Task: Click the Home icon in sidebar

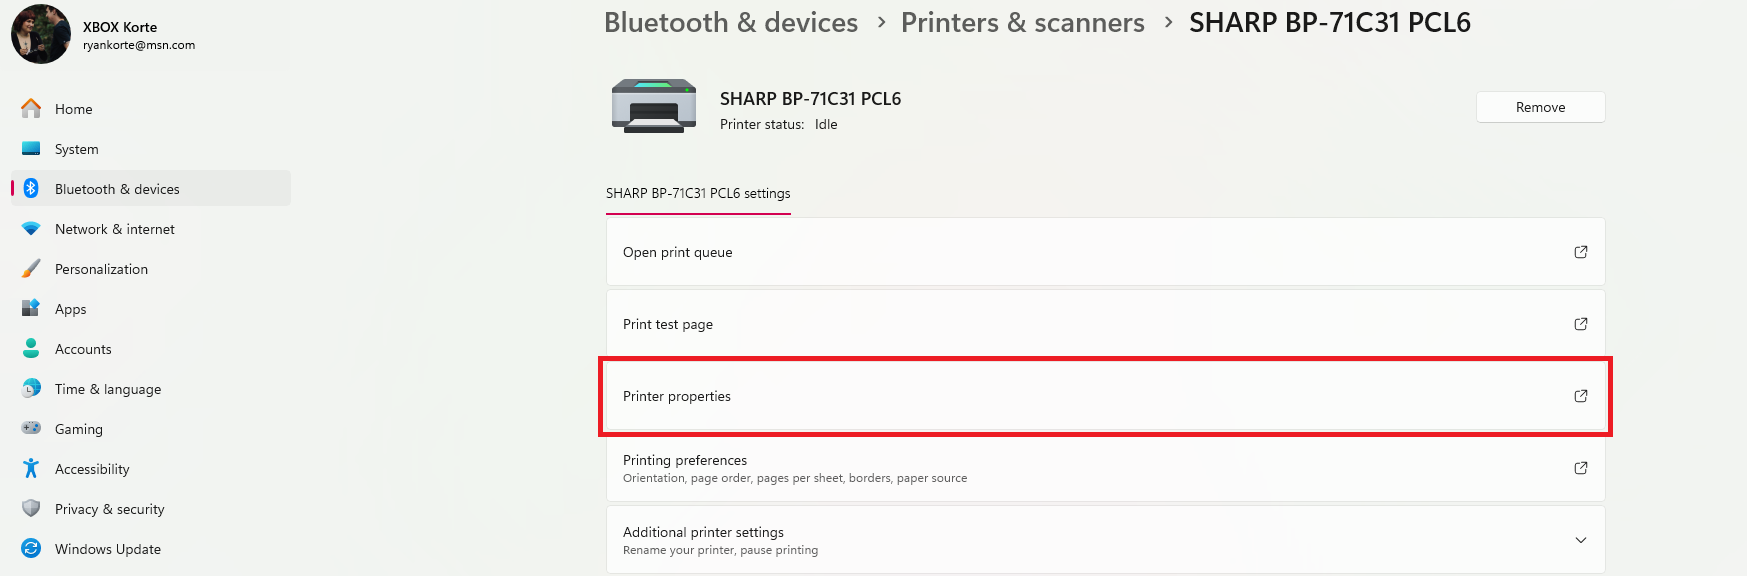Action: tap(31, 108)
